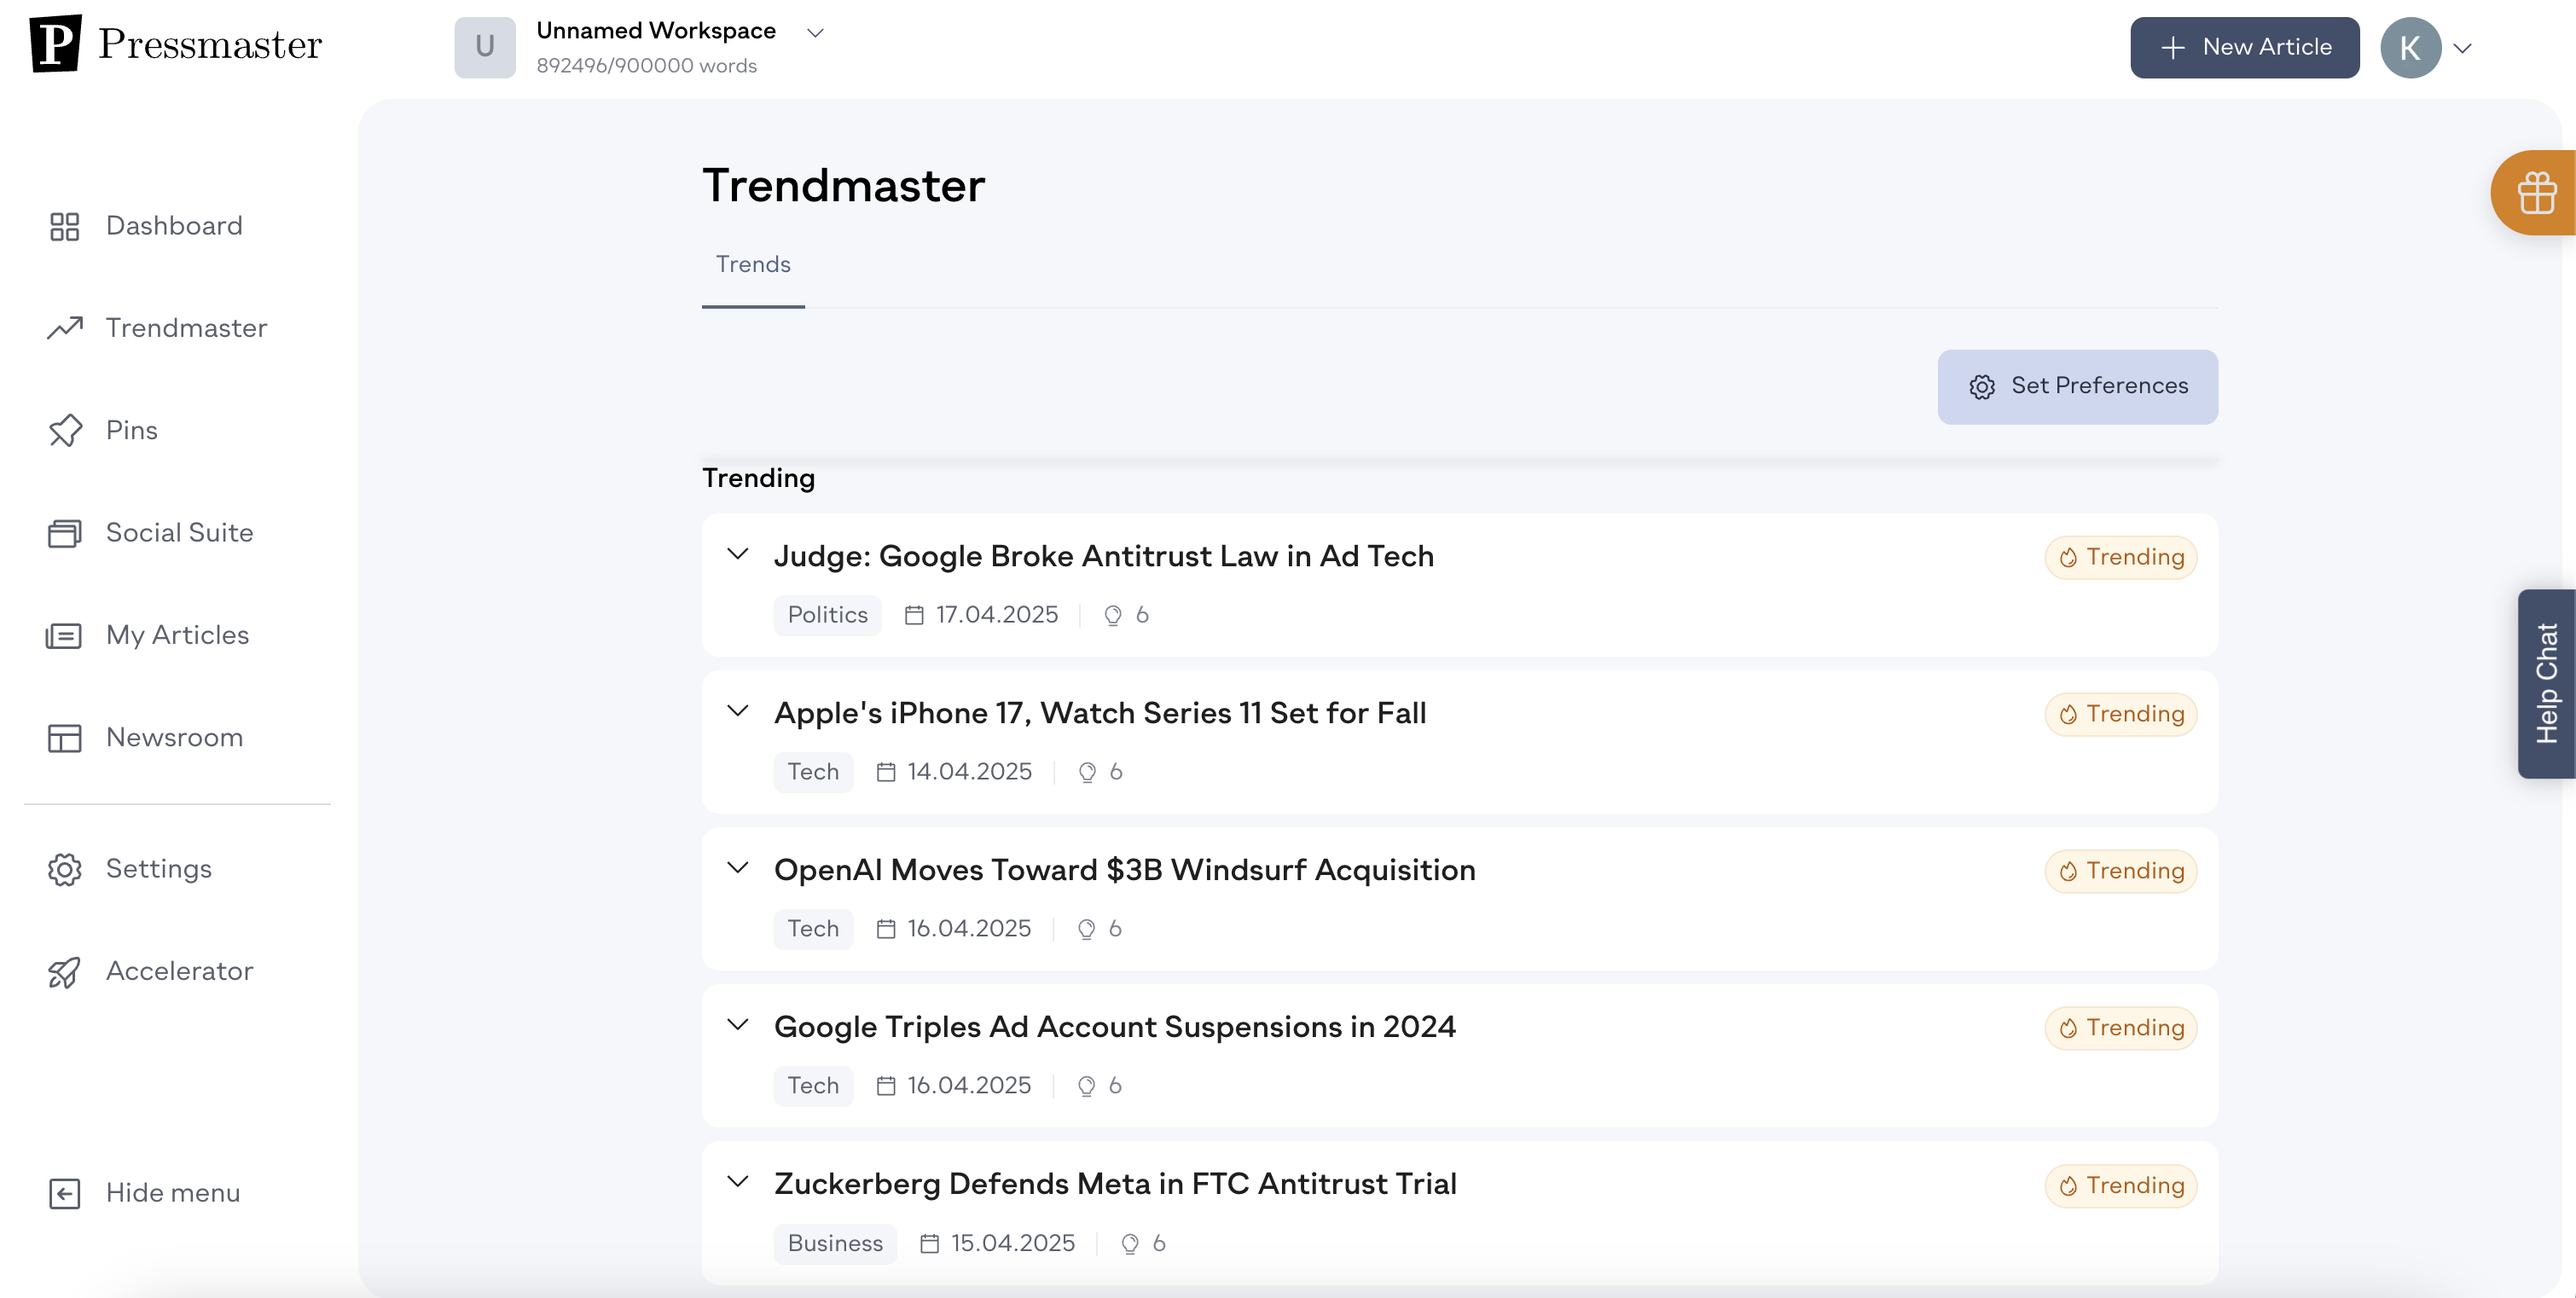Click the user avatar letter K
Screen dimensions: 2576x1298
point(2410,47)
